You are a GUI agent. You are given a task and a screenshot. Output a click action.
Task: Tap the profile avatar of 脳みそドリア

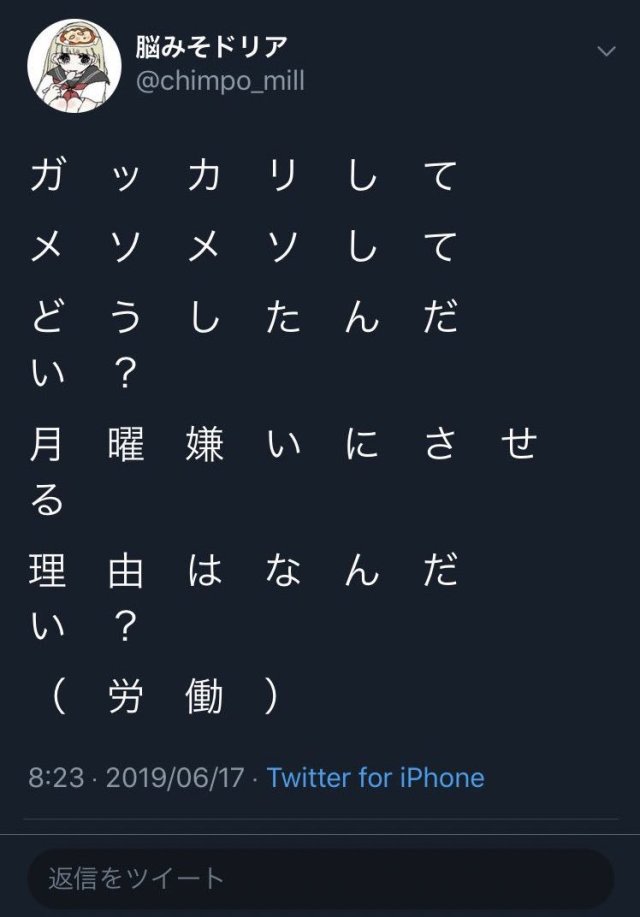(67, 65)
